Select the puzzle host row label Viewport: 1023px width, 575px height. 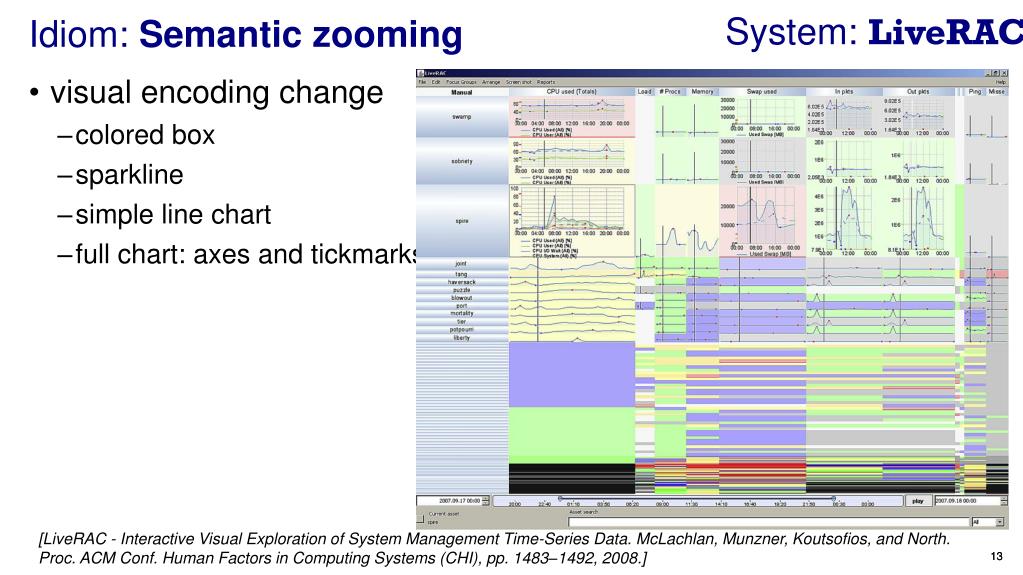(x=461, y=290)
